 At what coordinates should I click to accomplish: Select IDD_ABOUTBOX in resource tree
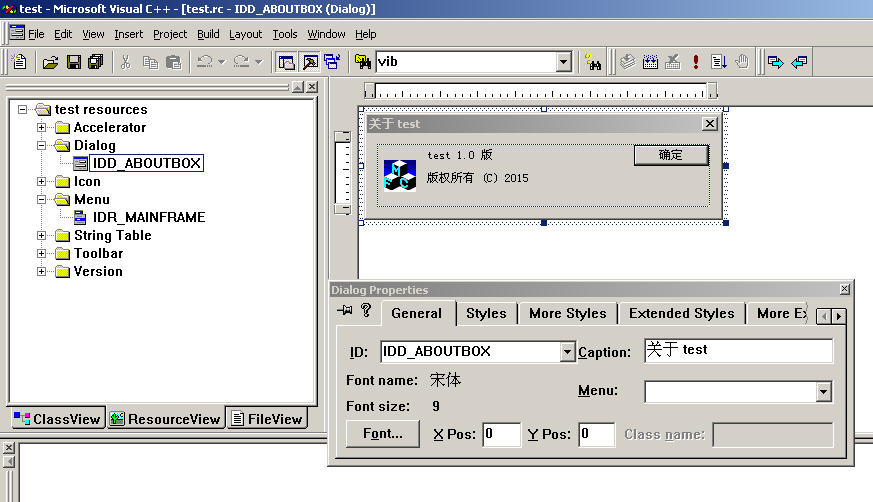tap(147, 163)
